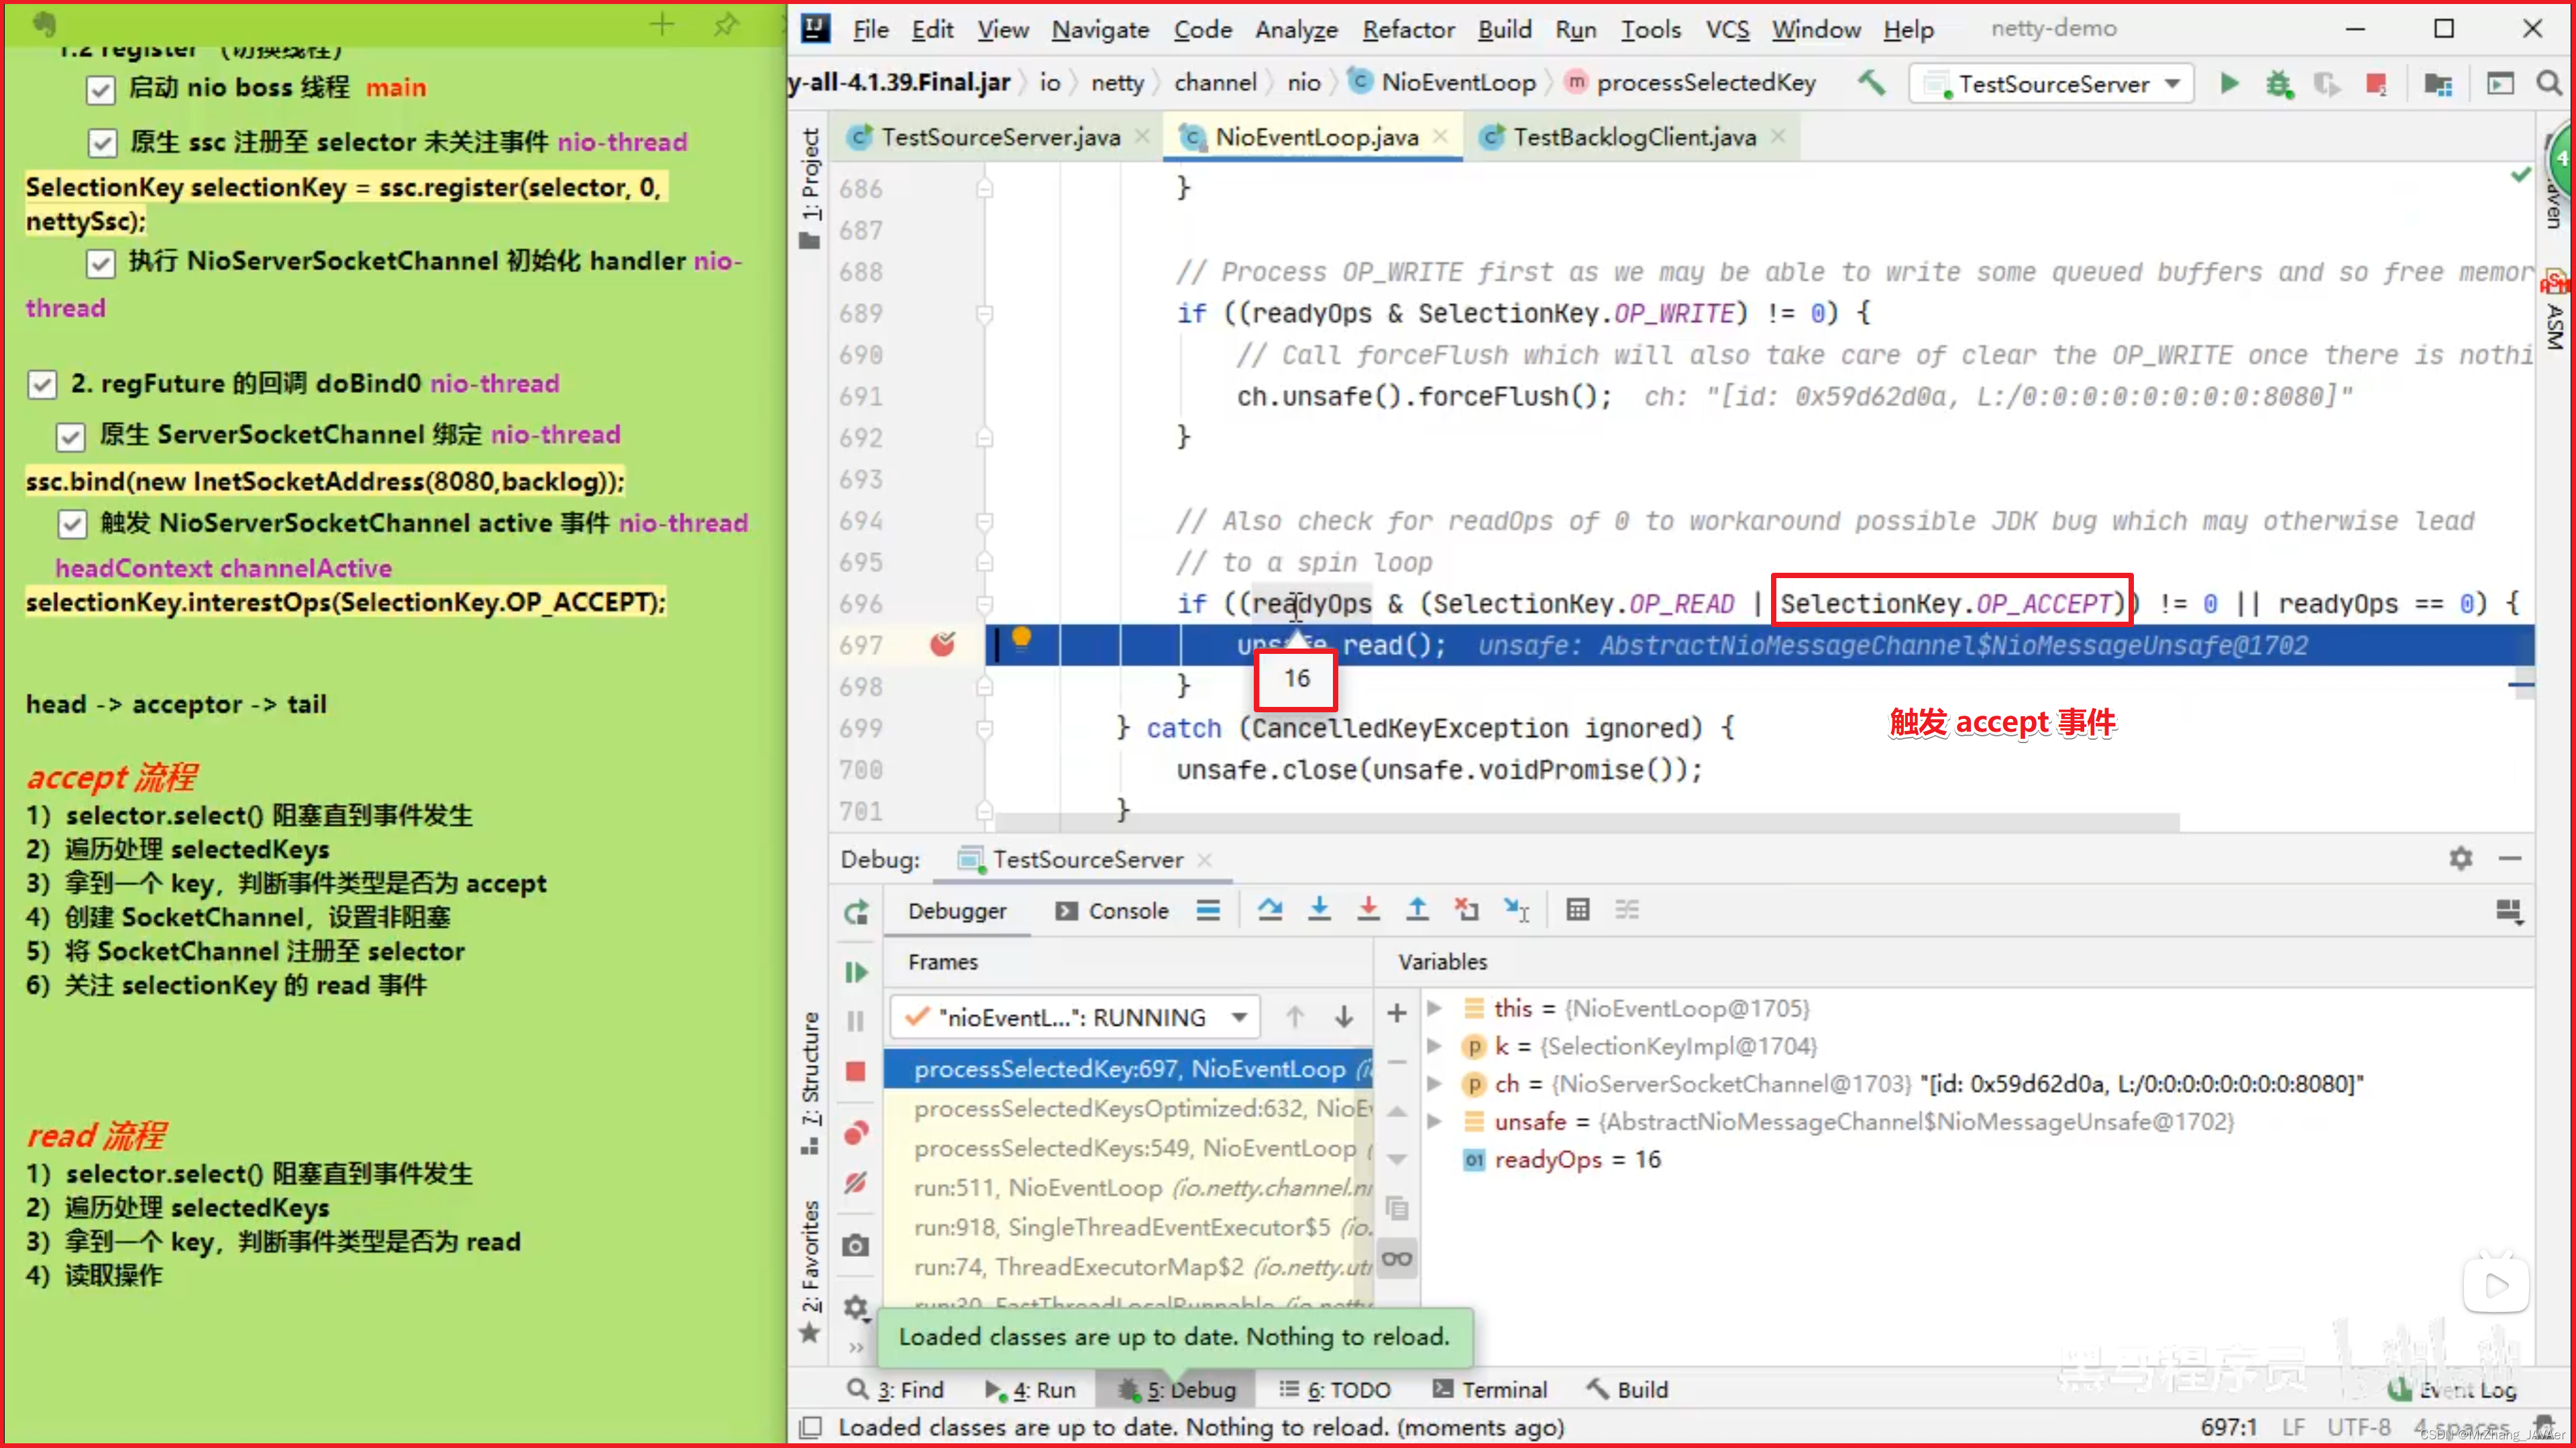Viewport: 2576px width, 1448px height.
Task: Click Step Into icon
Action: tap(1320, 909)
